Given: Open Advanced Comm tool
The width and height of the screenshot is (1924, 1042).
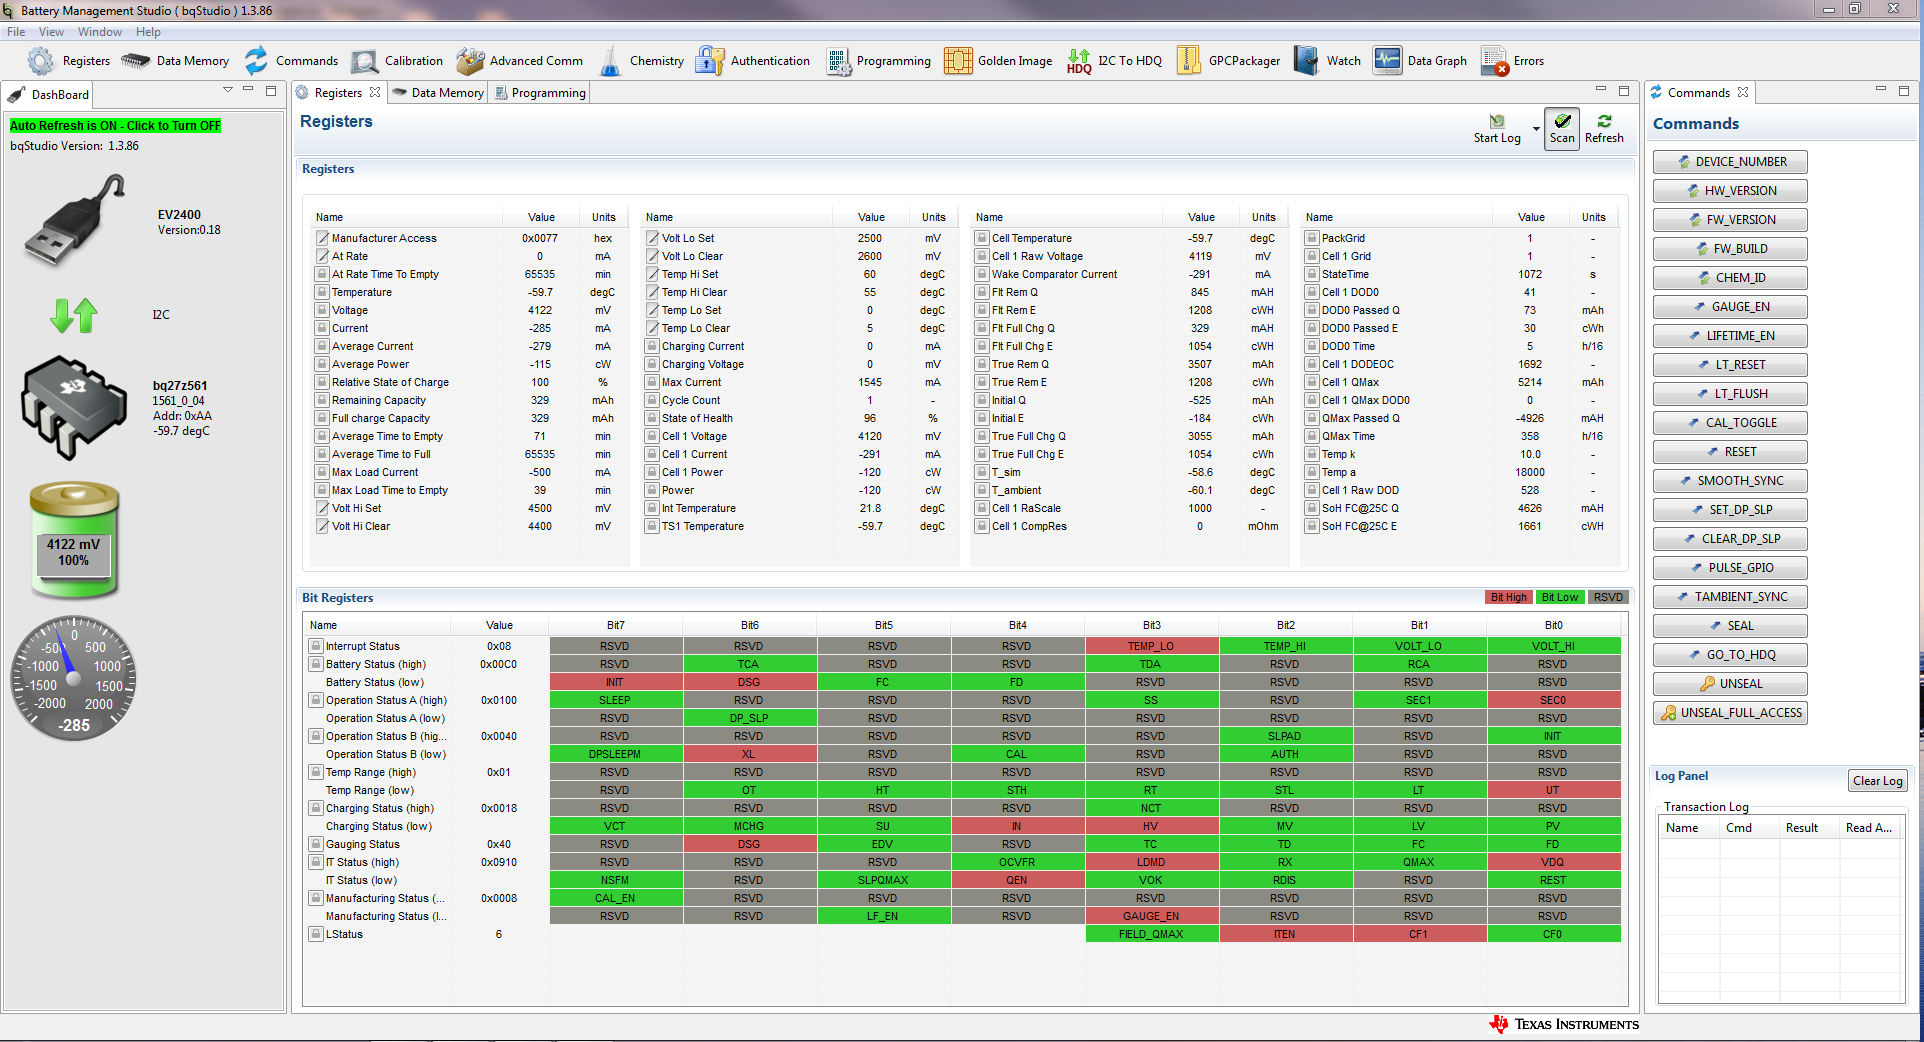Looking at the screenshot, I should tap(519, 61).
